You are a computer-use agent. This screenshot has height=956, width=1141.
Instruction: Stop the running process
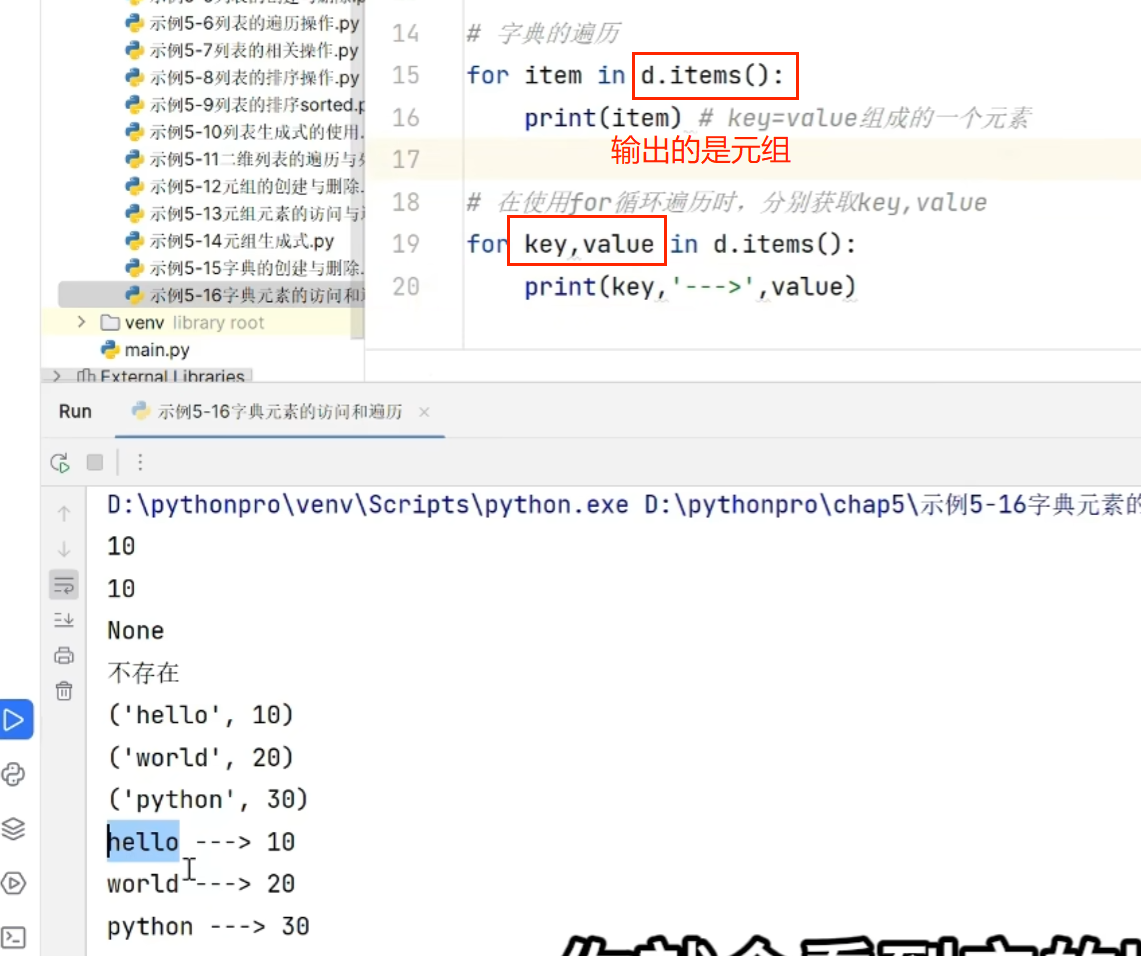[95, 462]
